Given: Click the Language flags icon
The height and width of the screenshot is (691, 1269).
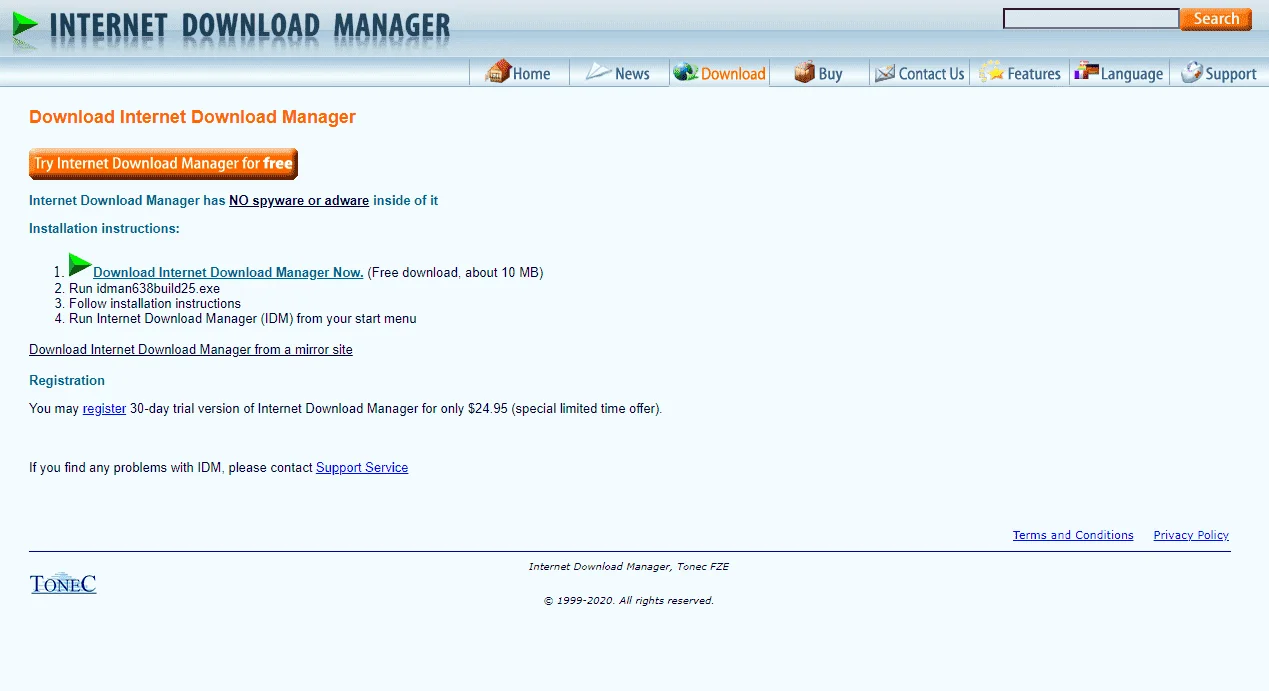Looking at the screenshot, I should [1086, 71].
